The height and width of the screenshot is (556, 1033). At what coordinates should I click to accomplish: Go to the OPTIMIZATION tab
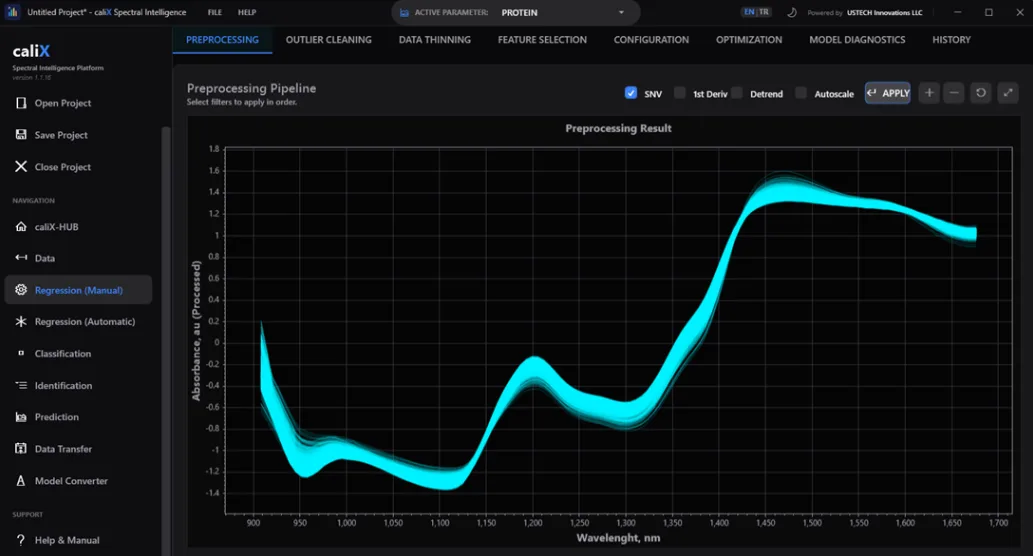pos(749,40)
